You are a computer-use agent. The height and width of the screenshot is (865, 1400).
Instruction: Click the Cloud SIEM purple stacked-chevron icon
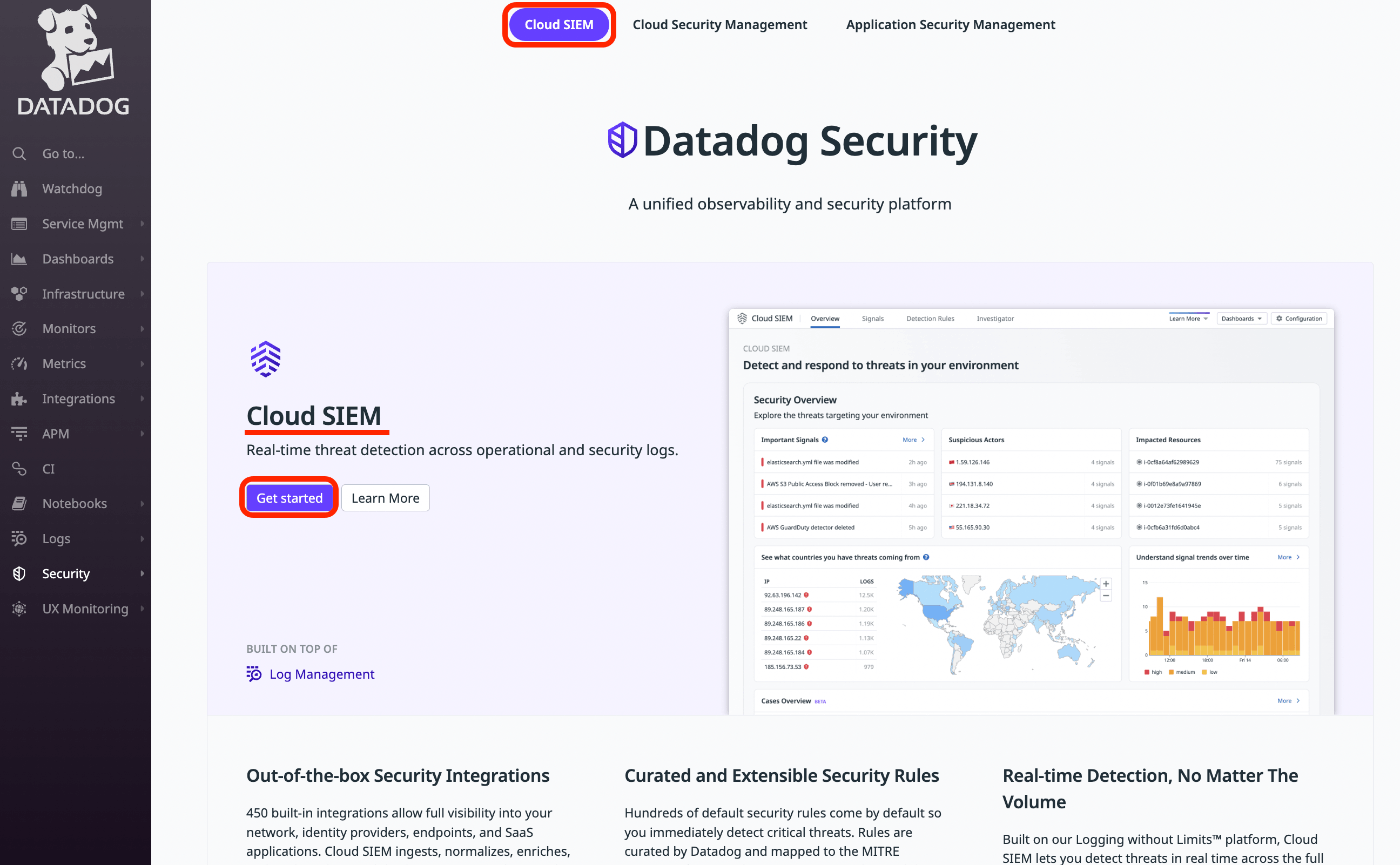(x=265, y=358)
